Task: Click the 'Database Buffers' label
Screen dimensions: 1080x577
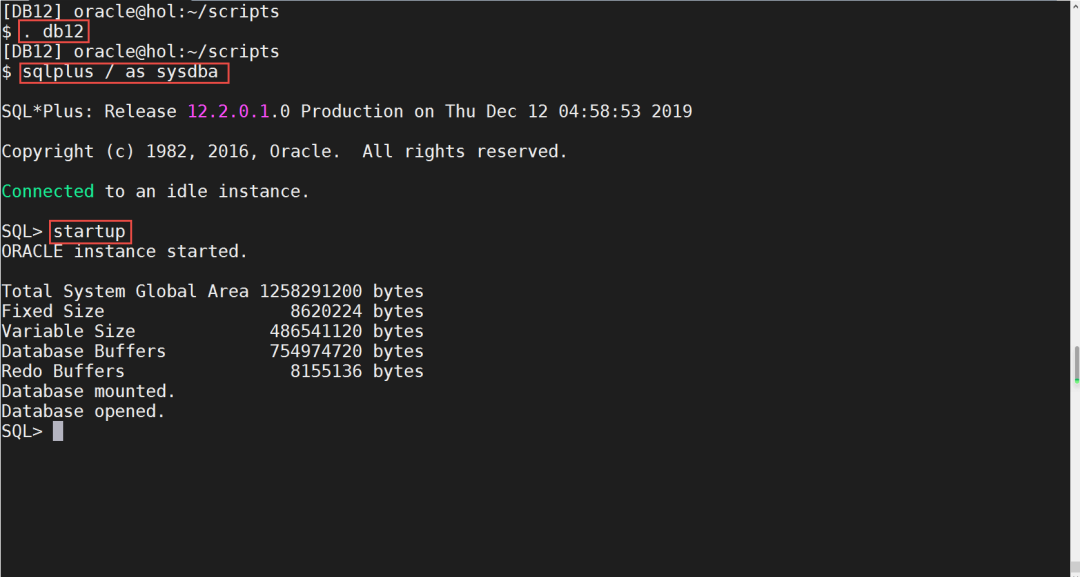Action: (83, 351)
